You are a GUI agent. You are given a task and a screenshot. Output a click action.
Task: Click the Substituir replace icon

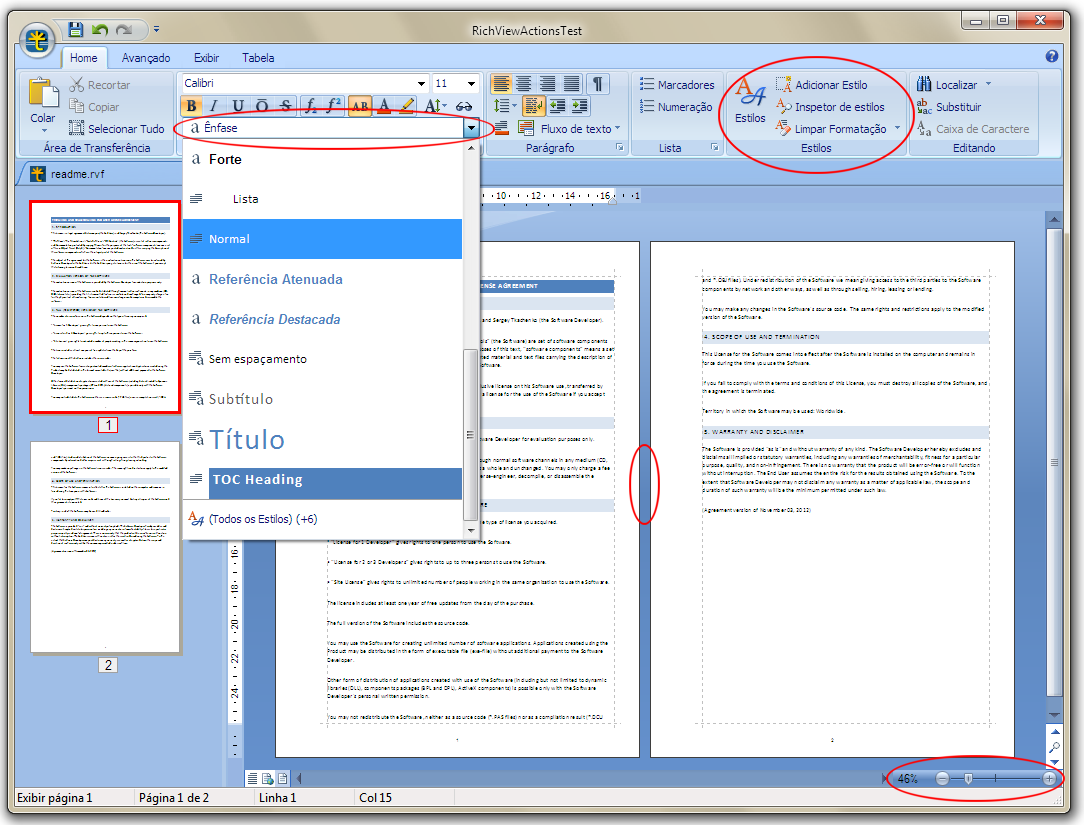pyautogui.click(x=923, y=107)
